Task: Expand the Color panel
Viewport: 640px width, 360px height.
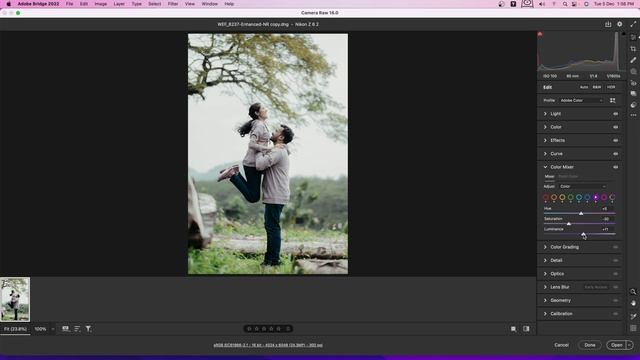Action: [545, 127]
